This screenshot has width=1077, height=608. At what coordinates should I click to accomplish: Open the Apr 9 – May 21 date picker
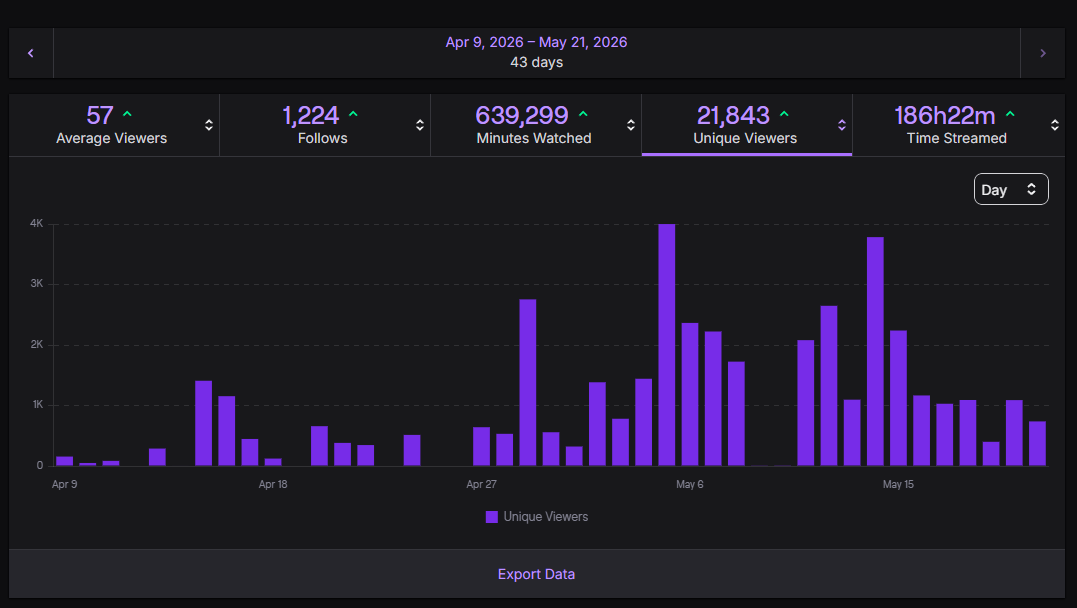pyautogui.click(x=536, y=53)
